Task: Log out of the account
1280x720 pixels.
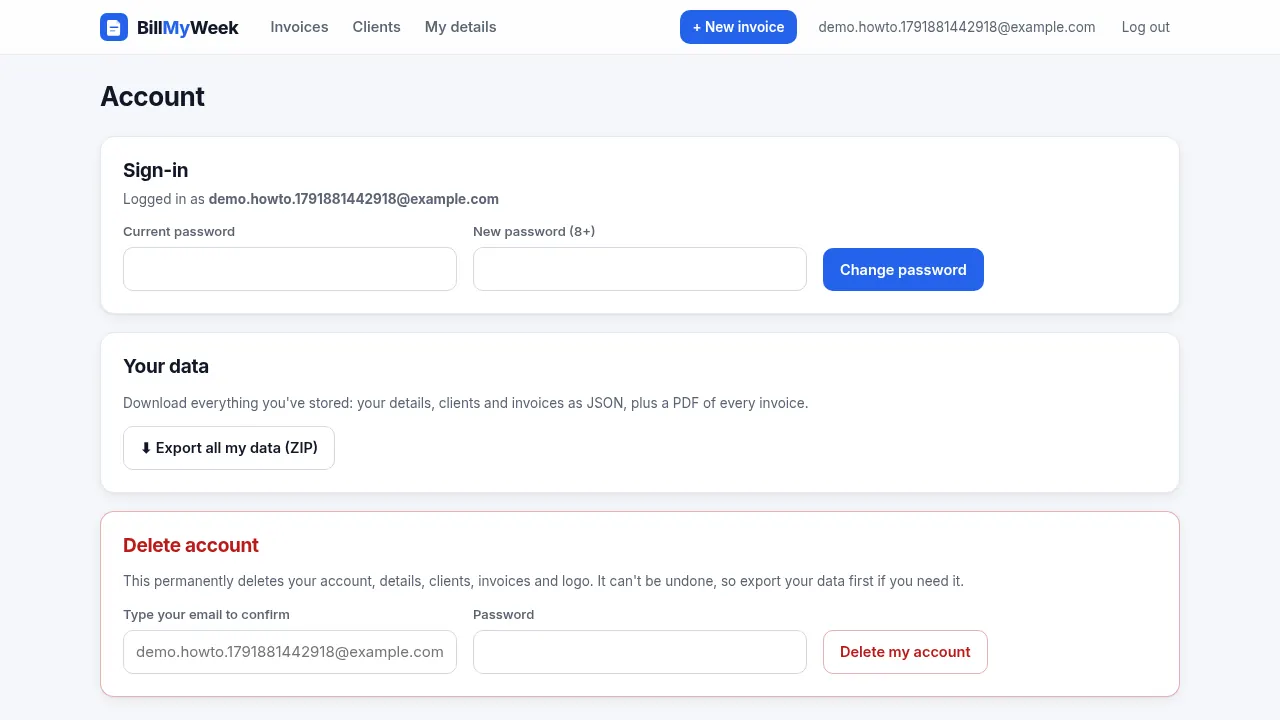Action: pos(1145,27)
